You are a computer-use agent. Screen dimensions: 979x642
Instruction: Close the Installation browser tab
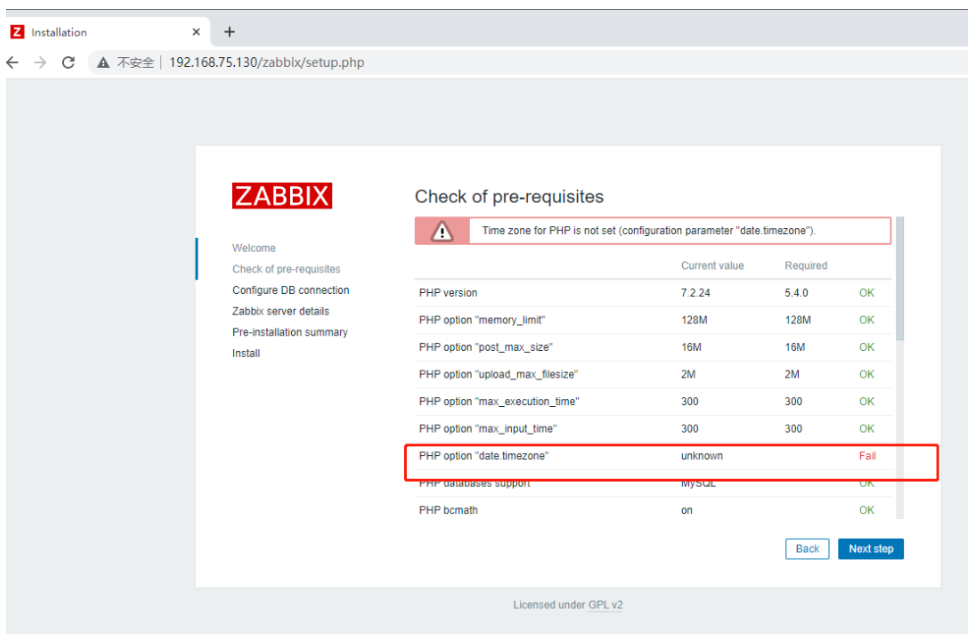click(x=196, y=32)
